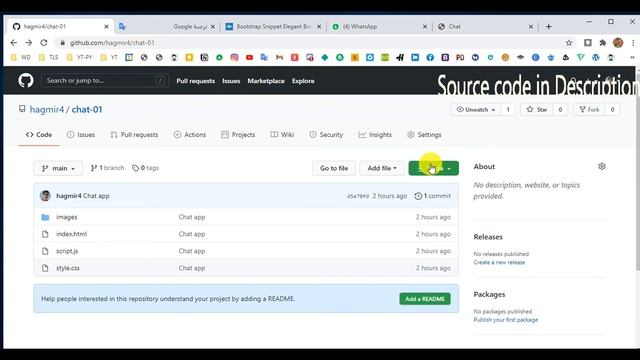This screenshot has width=640, height=360.
Task: Open the Facebook bookmark
Action: point(430,58)
